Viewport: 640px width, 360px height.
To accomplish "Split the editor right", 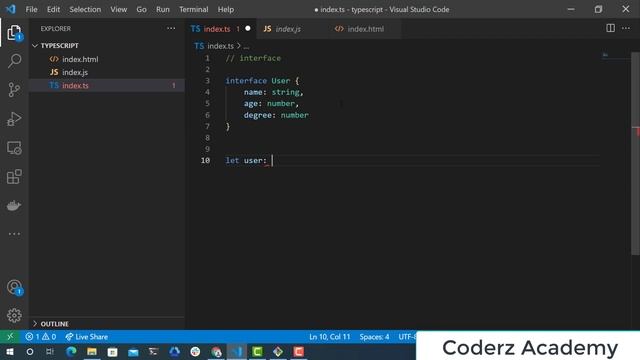I will (x=610, y=28).
